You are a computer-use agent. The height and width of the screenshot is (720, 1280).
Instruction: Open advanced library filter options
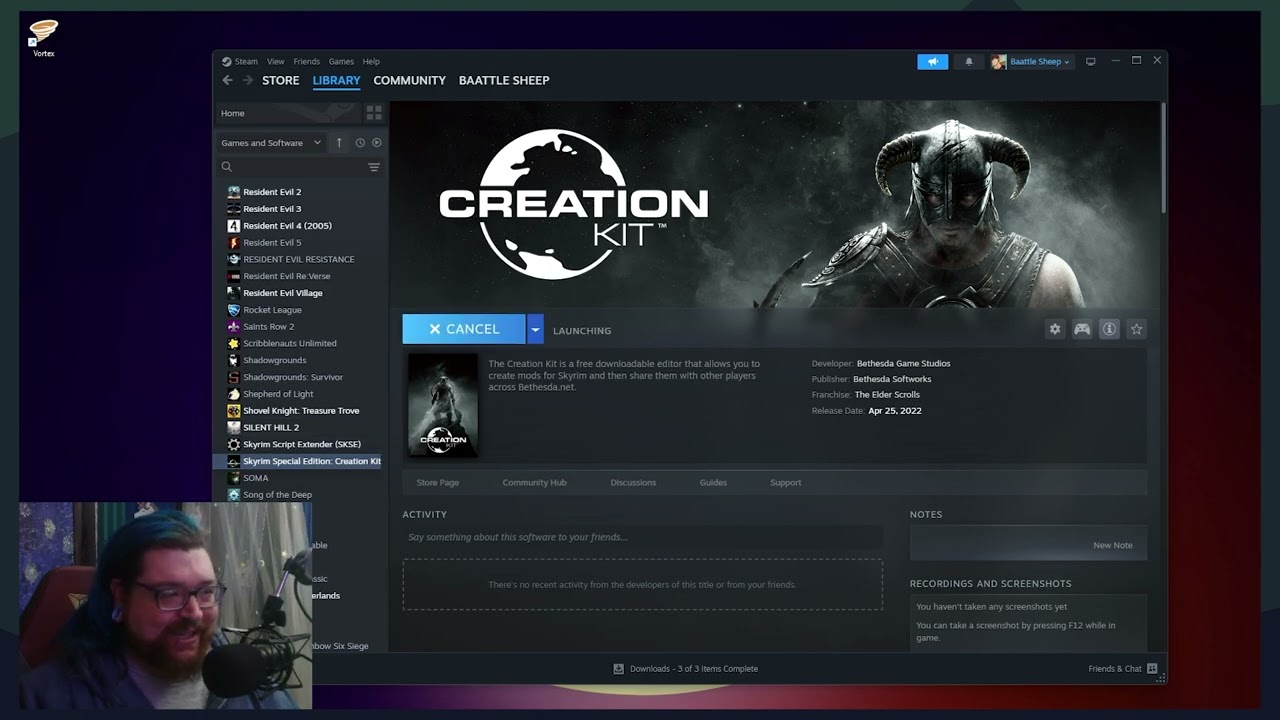point(374,167)
